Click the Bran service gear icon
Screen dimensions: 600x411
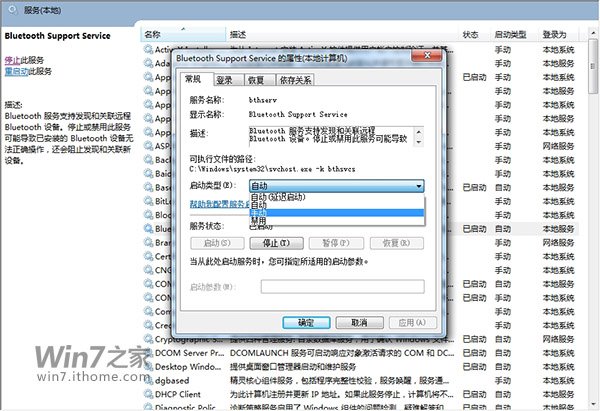pos(148,242)
